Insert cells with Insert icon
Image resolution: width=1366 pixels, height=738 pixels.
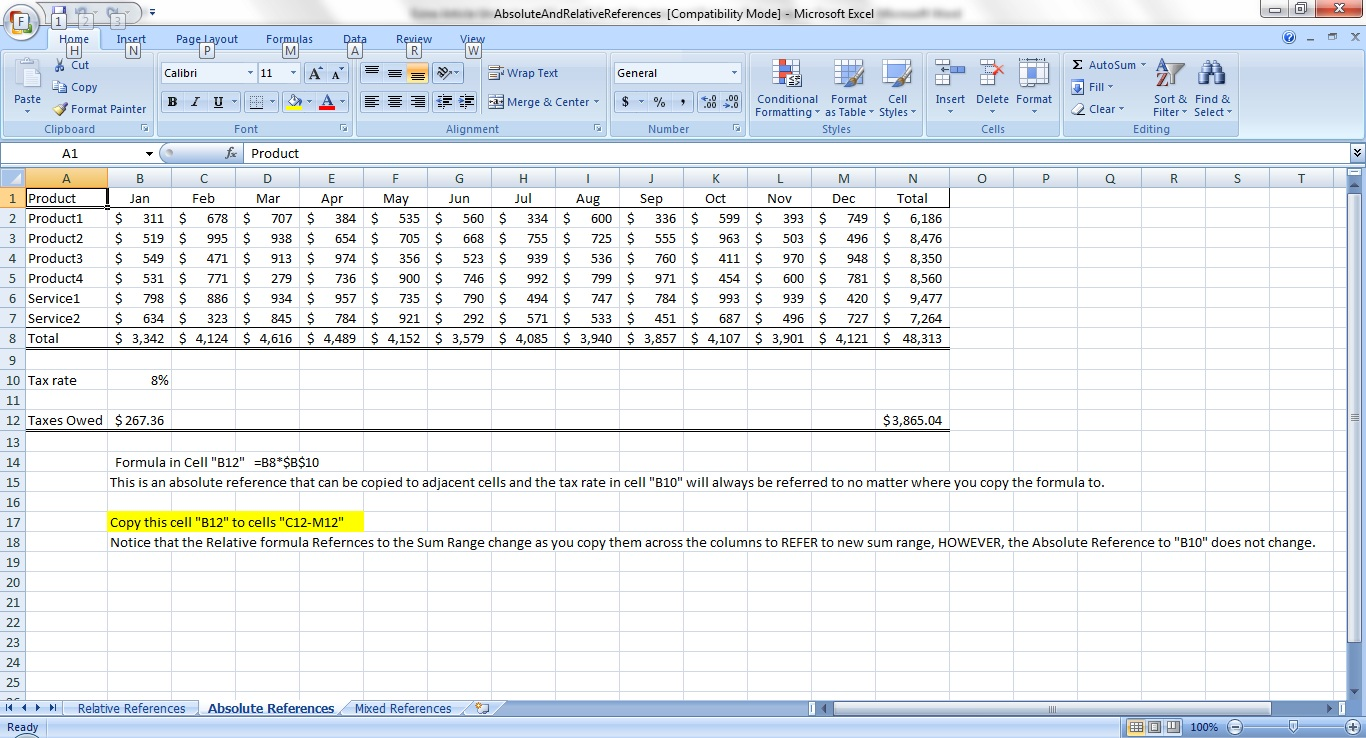click(950, 74)
